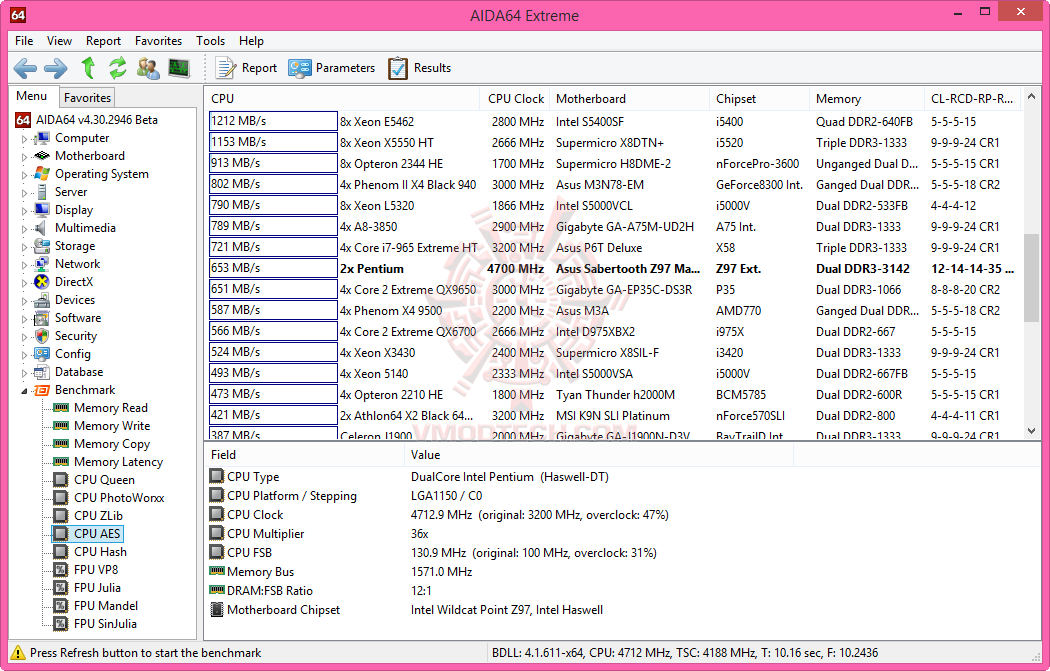The width and height of the screenshot is (1050, 671).
Task: Expand the Motherboard tree node
Action: 24,157
